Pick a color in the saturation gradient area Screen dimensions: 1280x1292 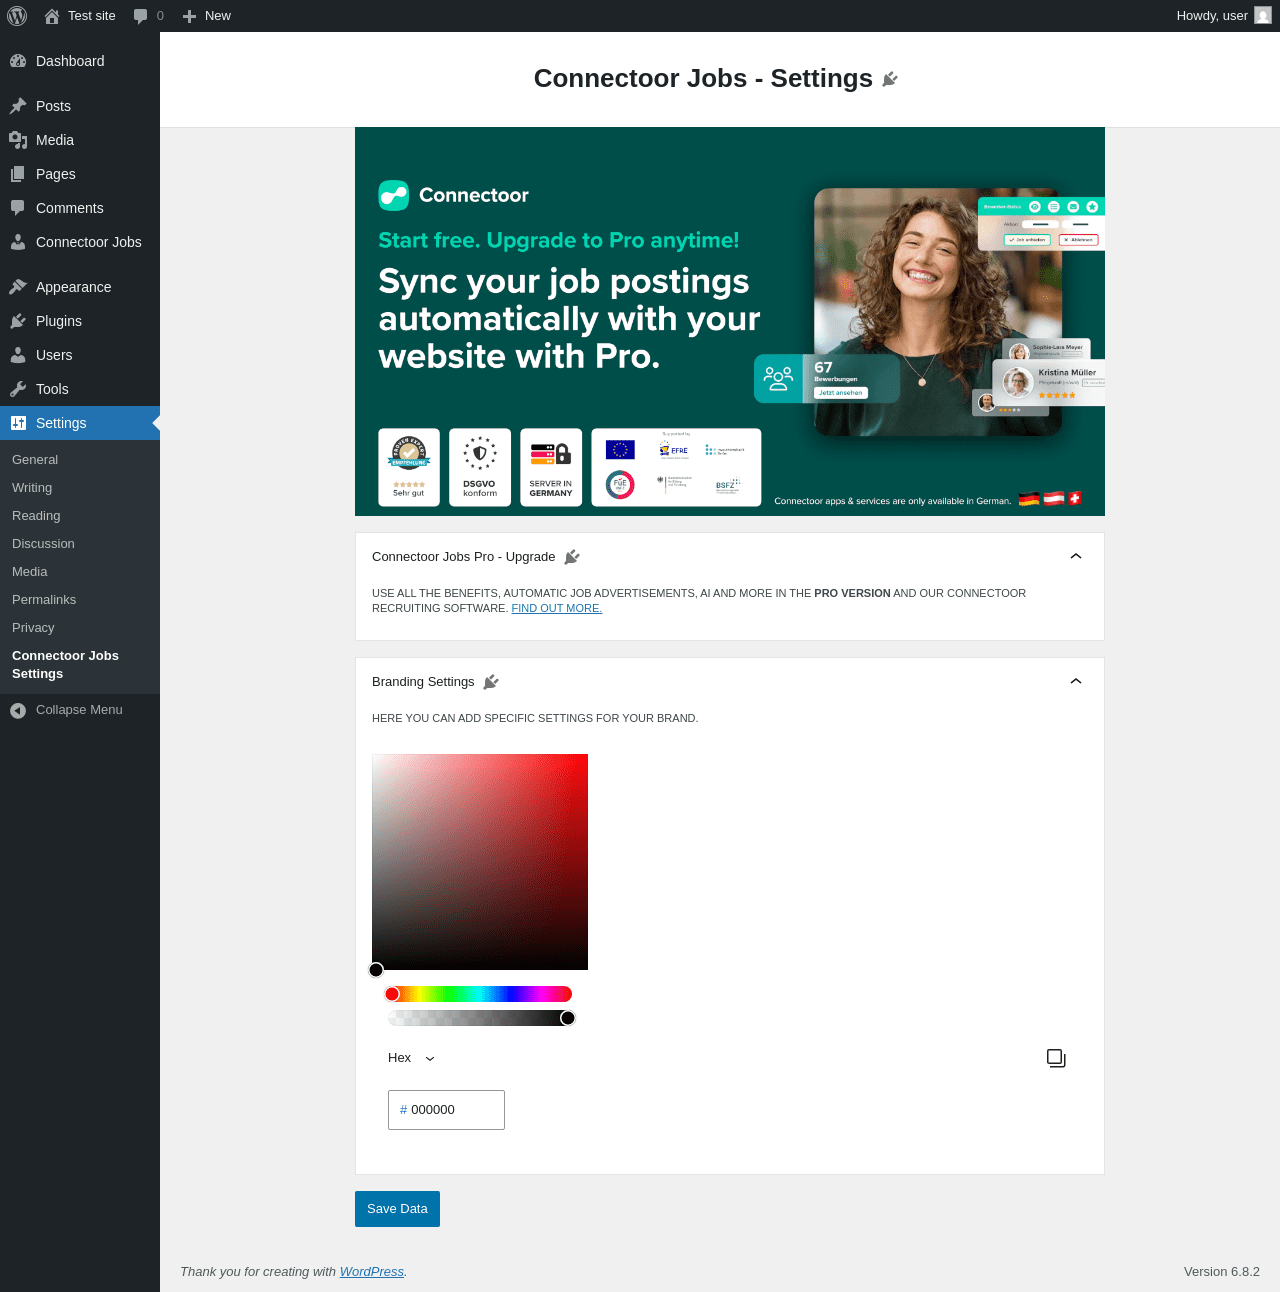[480, 862]
